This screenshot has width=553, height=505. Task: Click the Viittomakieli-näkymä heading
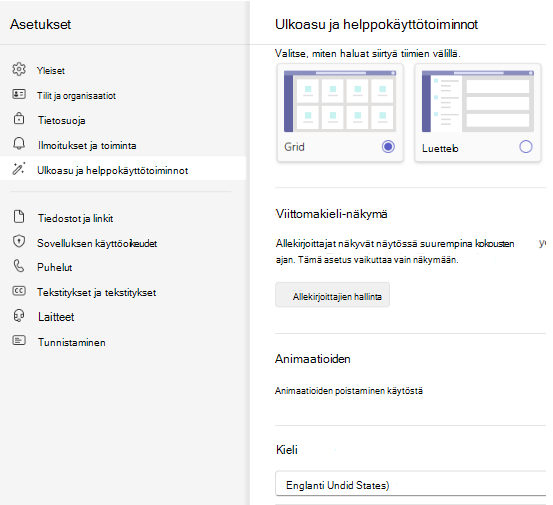(332, 214)
